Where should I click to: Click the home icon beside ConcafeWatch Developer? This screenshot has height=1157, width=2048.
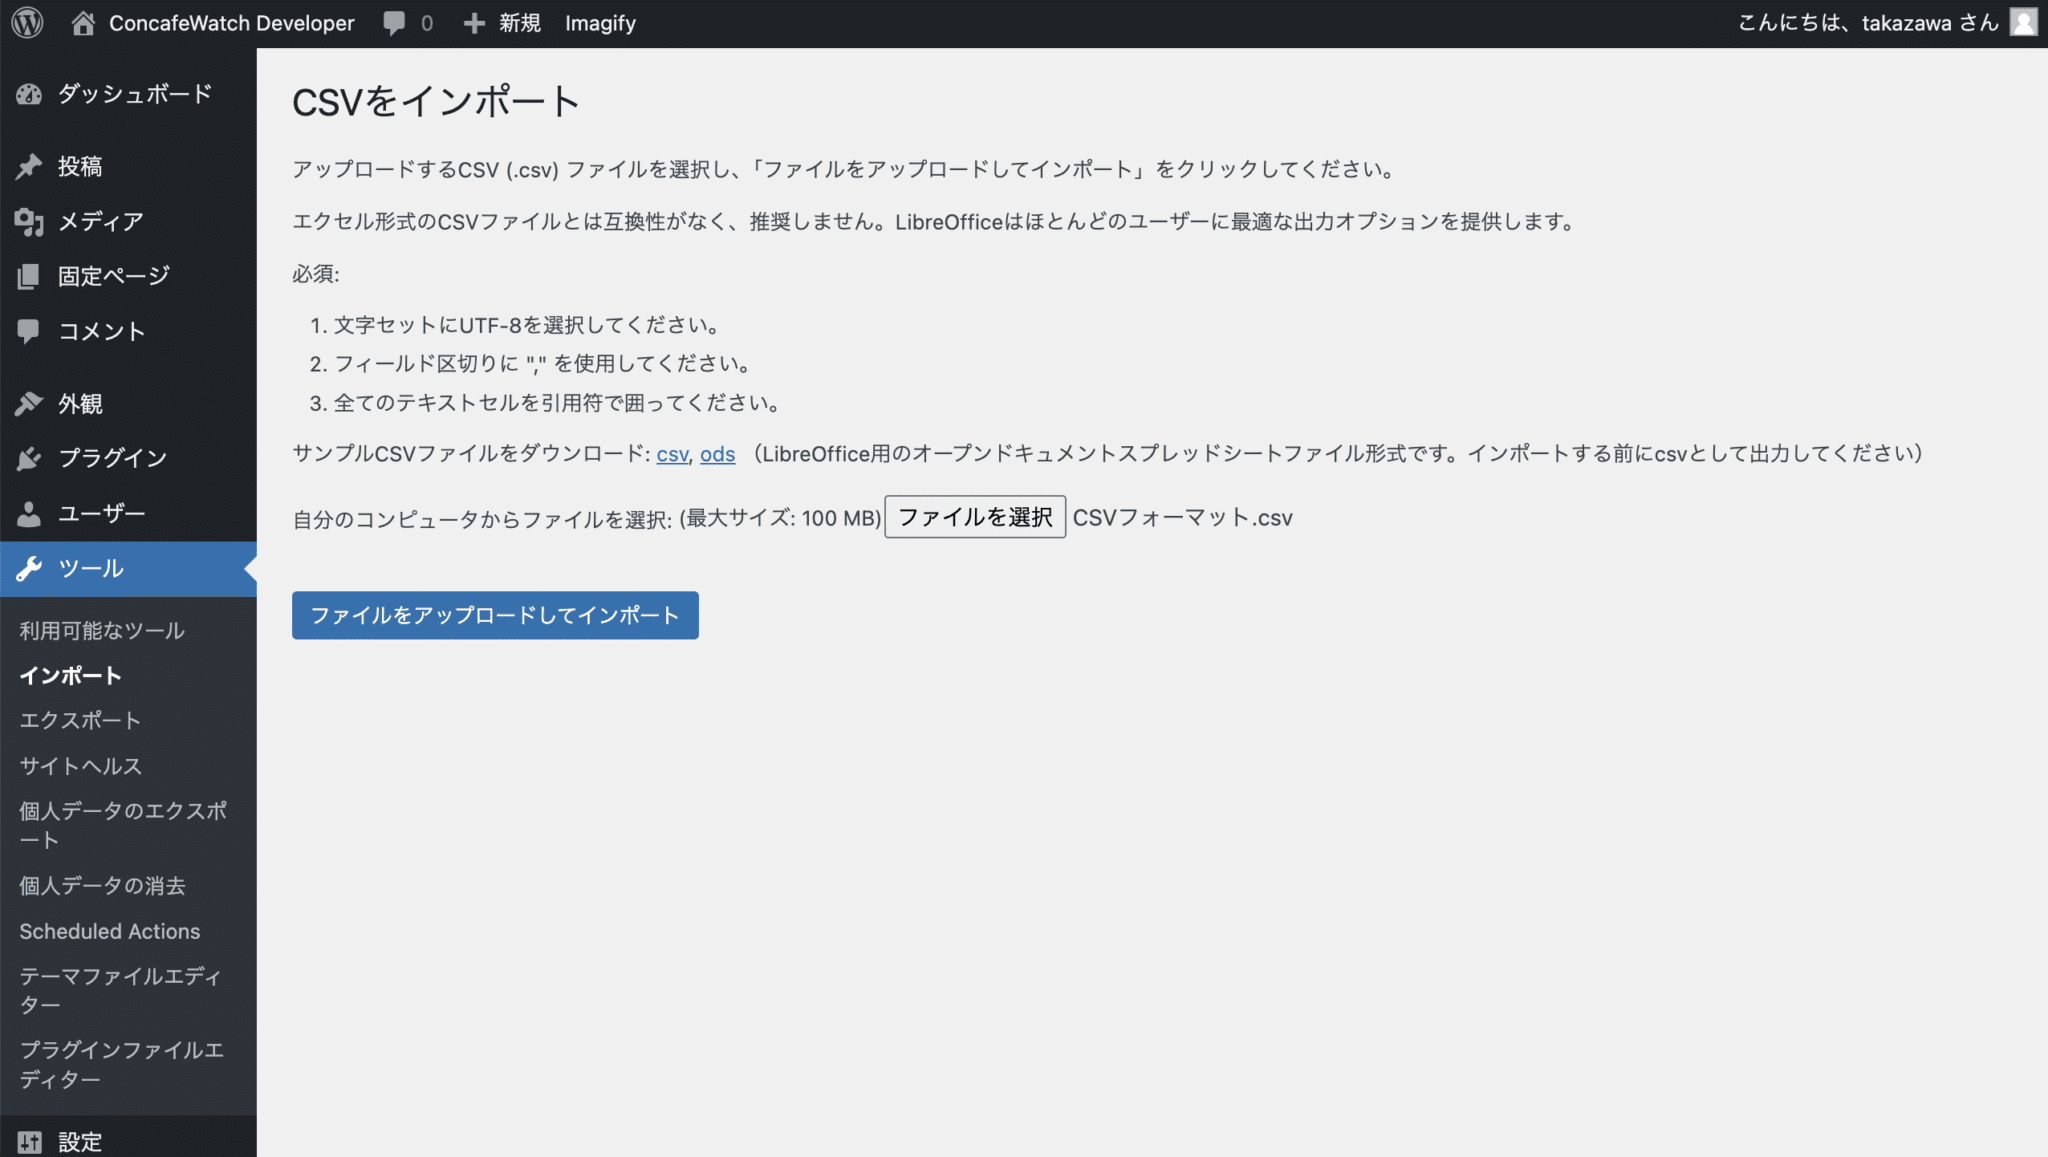(x=83, y=22)
